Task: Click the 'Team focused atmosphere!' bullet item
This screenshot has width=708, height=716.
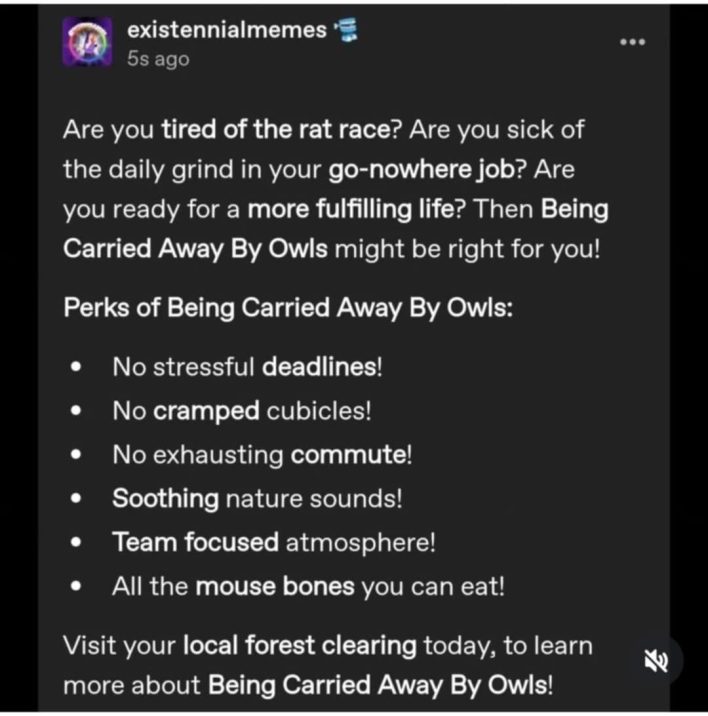Action: click(274, 542)
